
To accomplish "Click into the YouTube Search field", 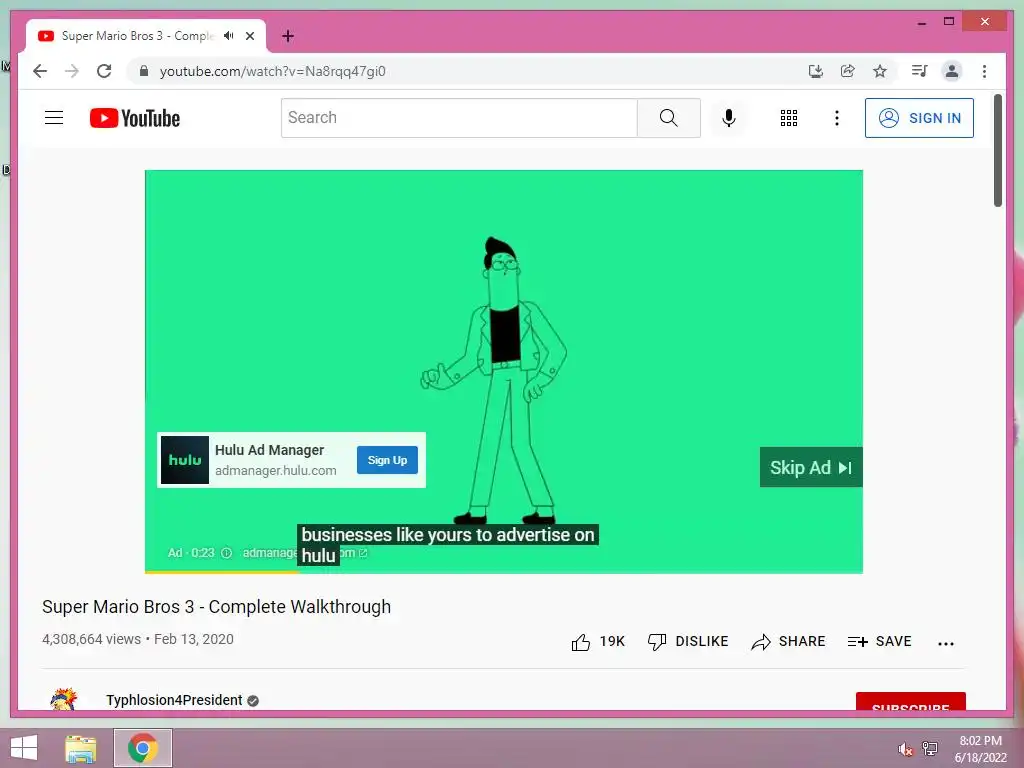I will point(459,118).
